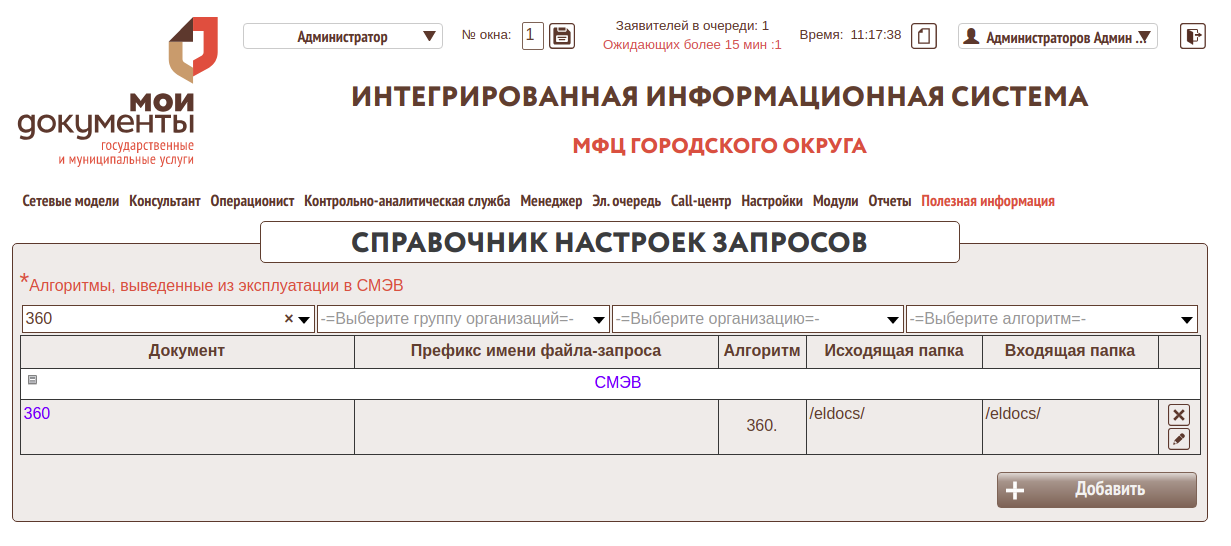Edit the 360 row with pencil icon
Image resolution: width=1231 pixels, height=546 pixels.
click(x=1179, y=439)
